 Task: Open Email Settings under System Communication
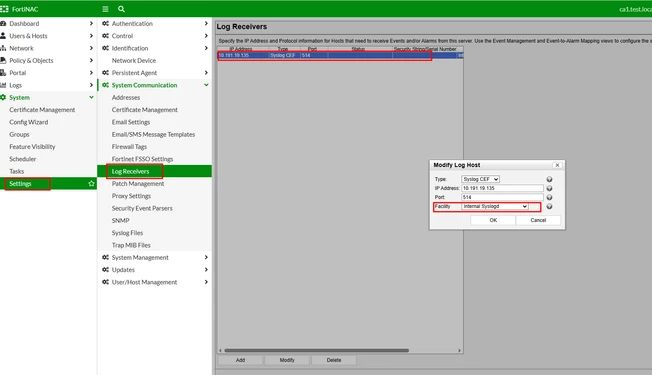click(131, 122)
